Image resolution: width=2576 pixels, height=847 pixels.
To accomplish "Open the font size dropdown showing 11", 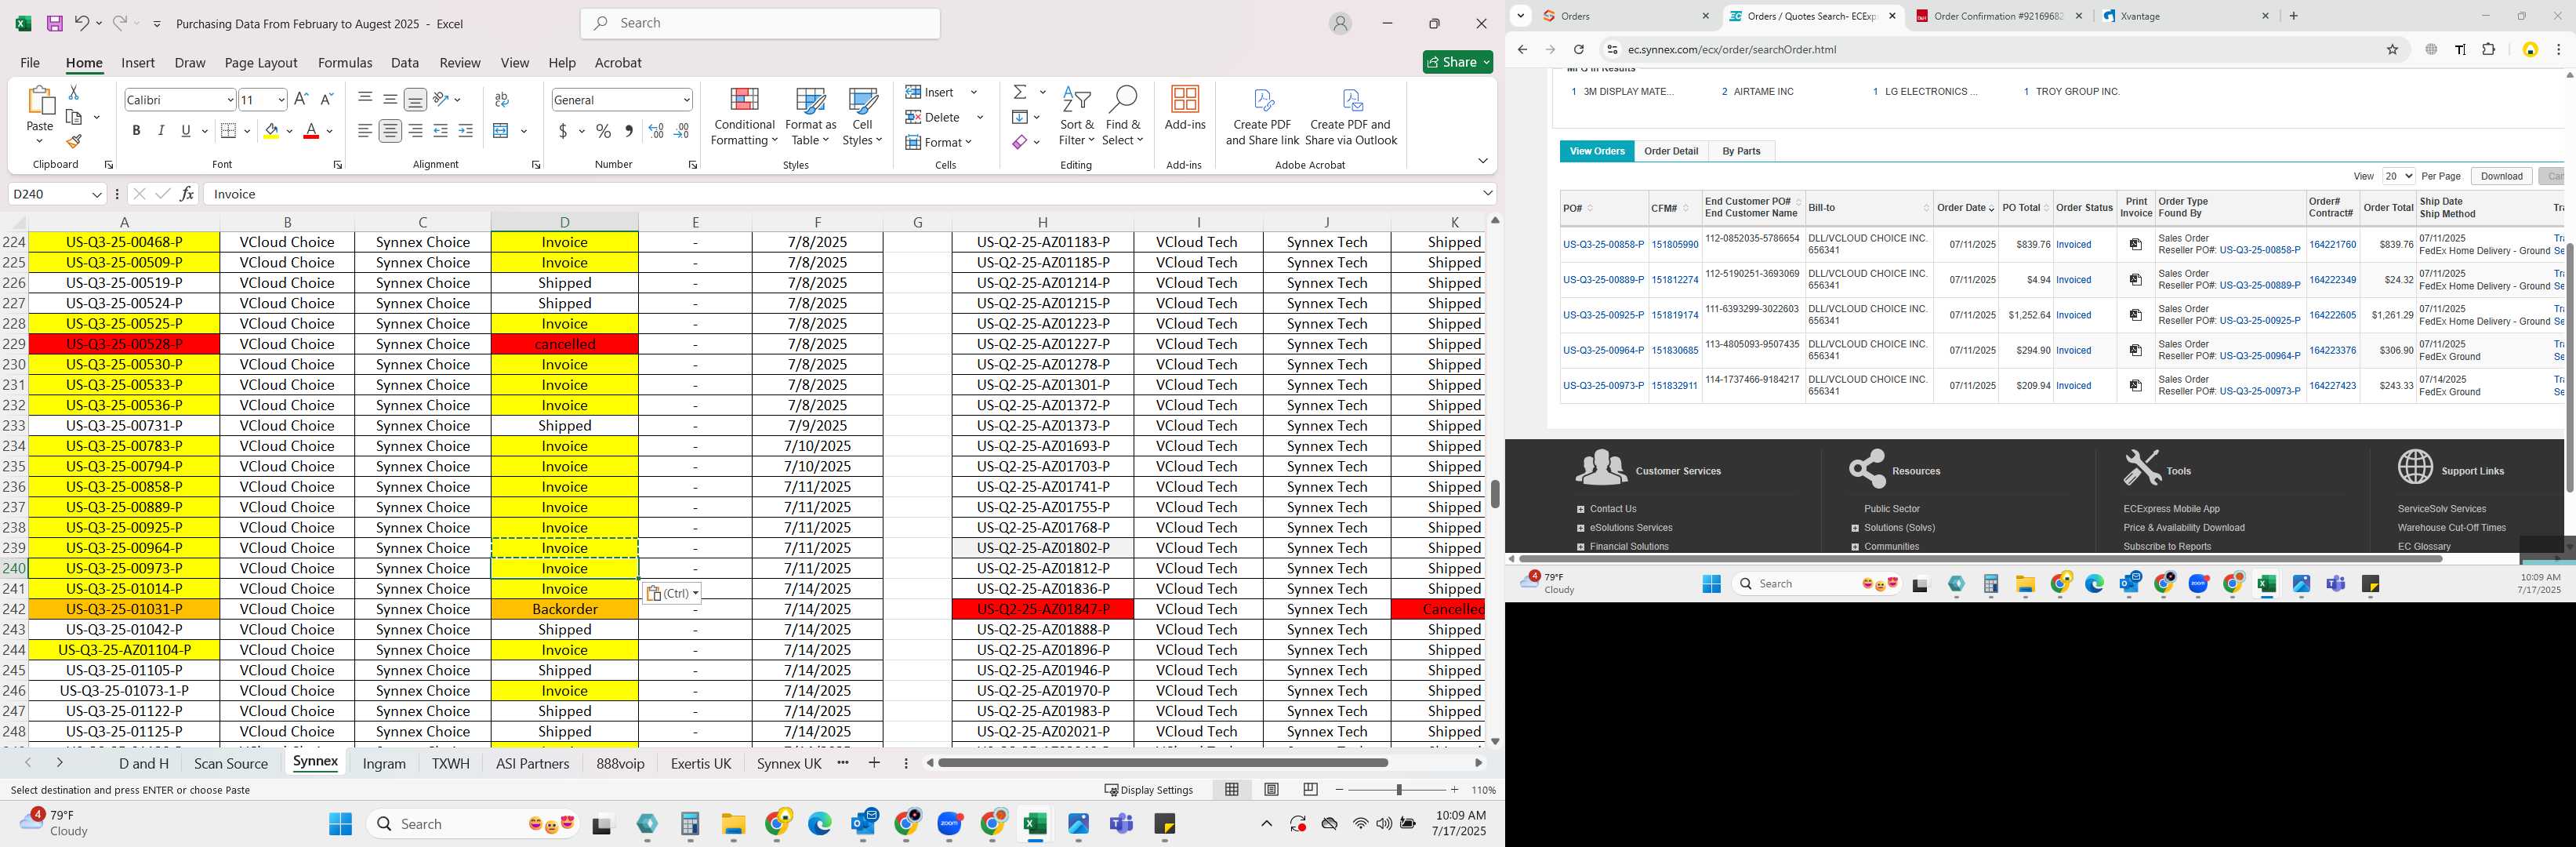I will 281,99.
